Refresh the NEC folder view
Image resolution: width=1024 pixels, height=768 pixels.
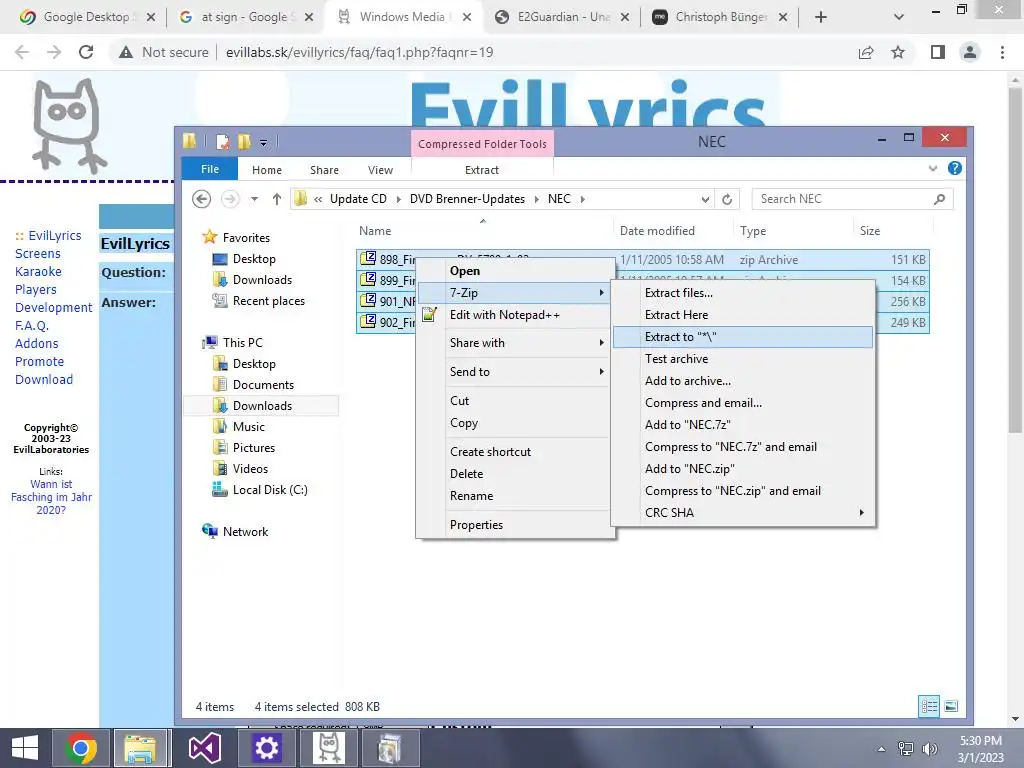[727, 199]
